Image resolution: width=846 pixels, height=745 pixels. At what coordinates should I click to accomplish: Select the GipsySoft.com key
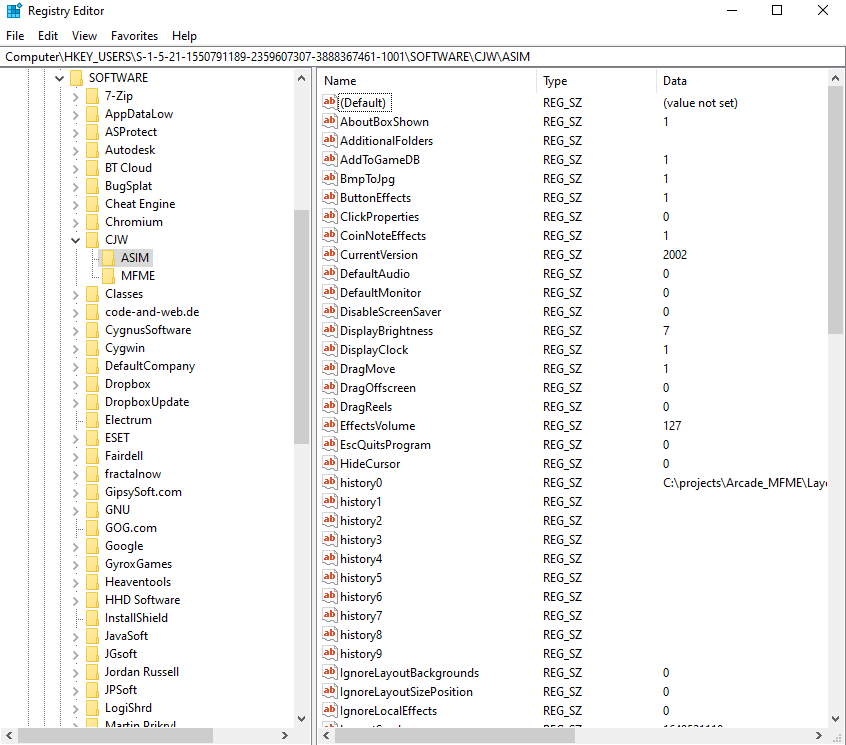click(144, 491)
